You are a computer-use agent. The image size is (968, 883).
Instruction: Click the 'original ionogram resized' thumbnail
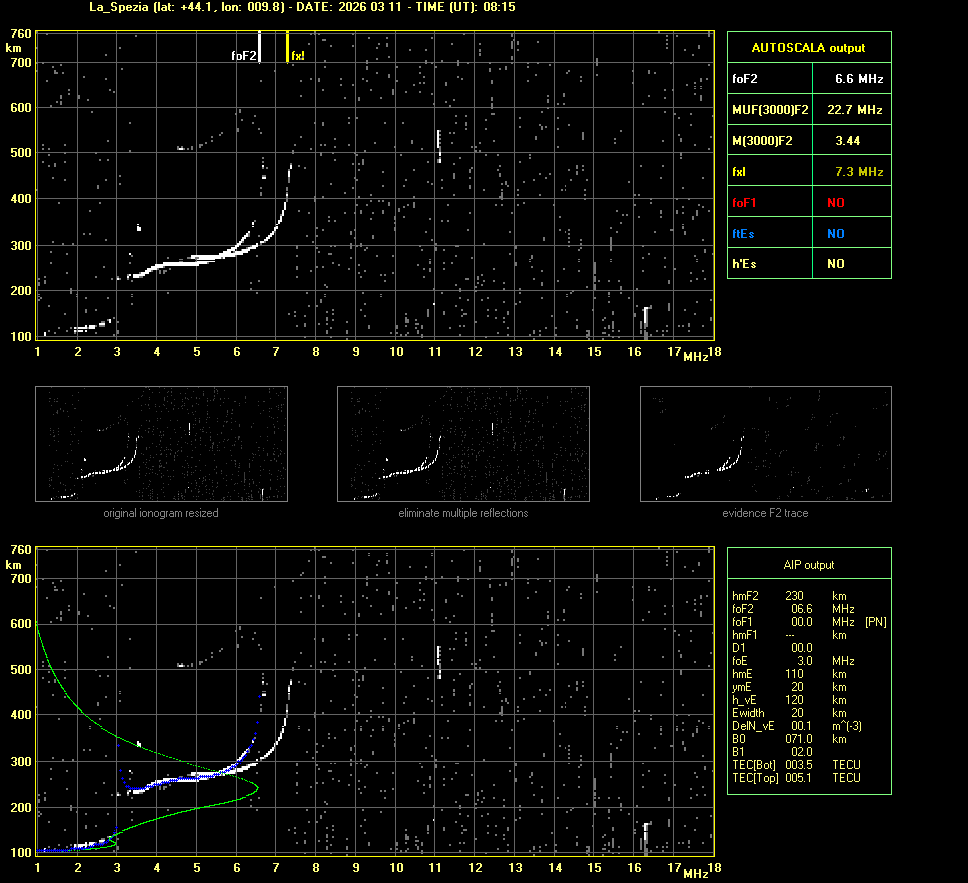(x=161, y=444)
